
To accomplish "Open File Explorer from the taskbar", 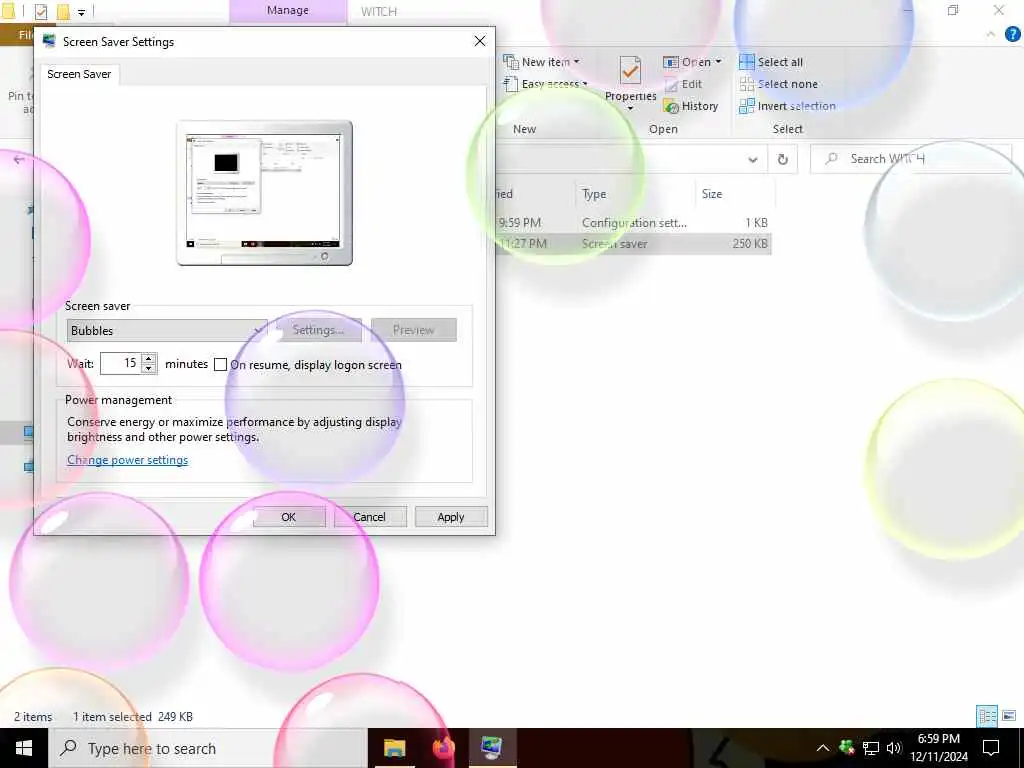I will click(394, 748).
